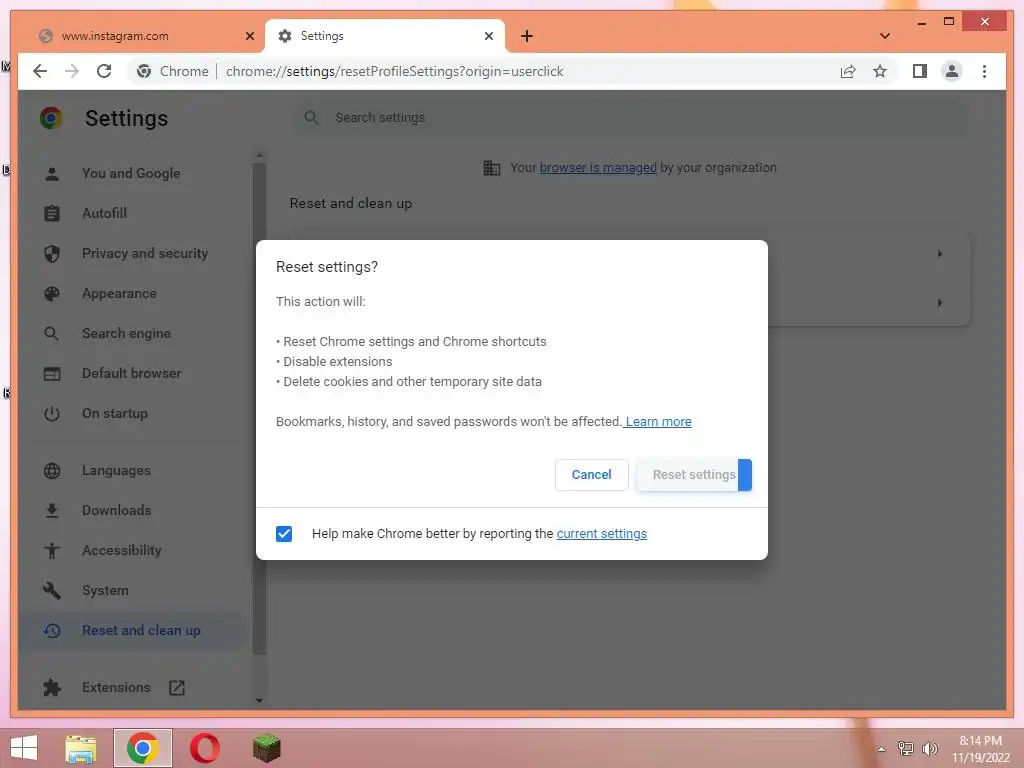Open On startup settings
1024x768 pixels.
(x=115, y=413)
